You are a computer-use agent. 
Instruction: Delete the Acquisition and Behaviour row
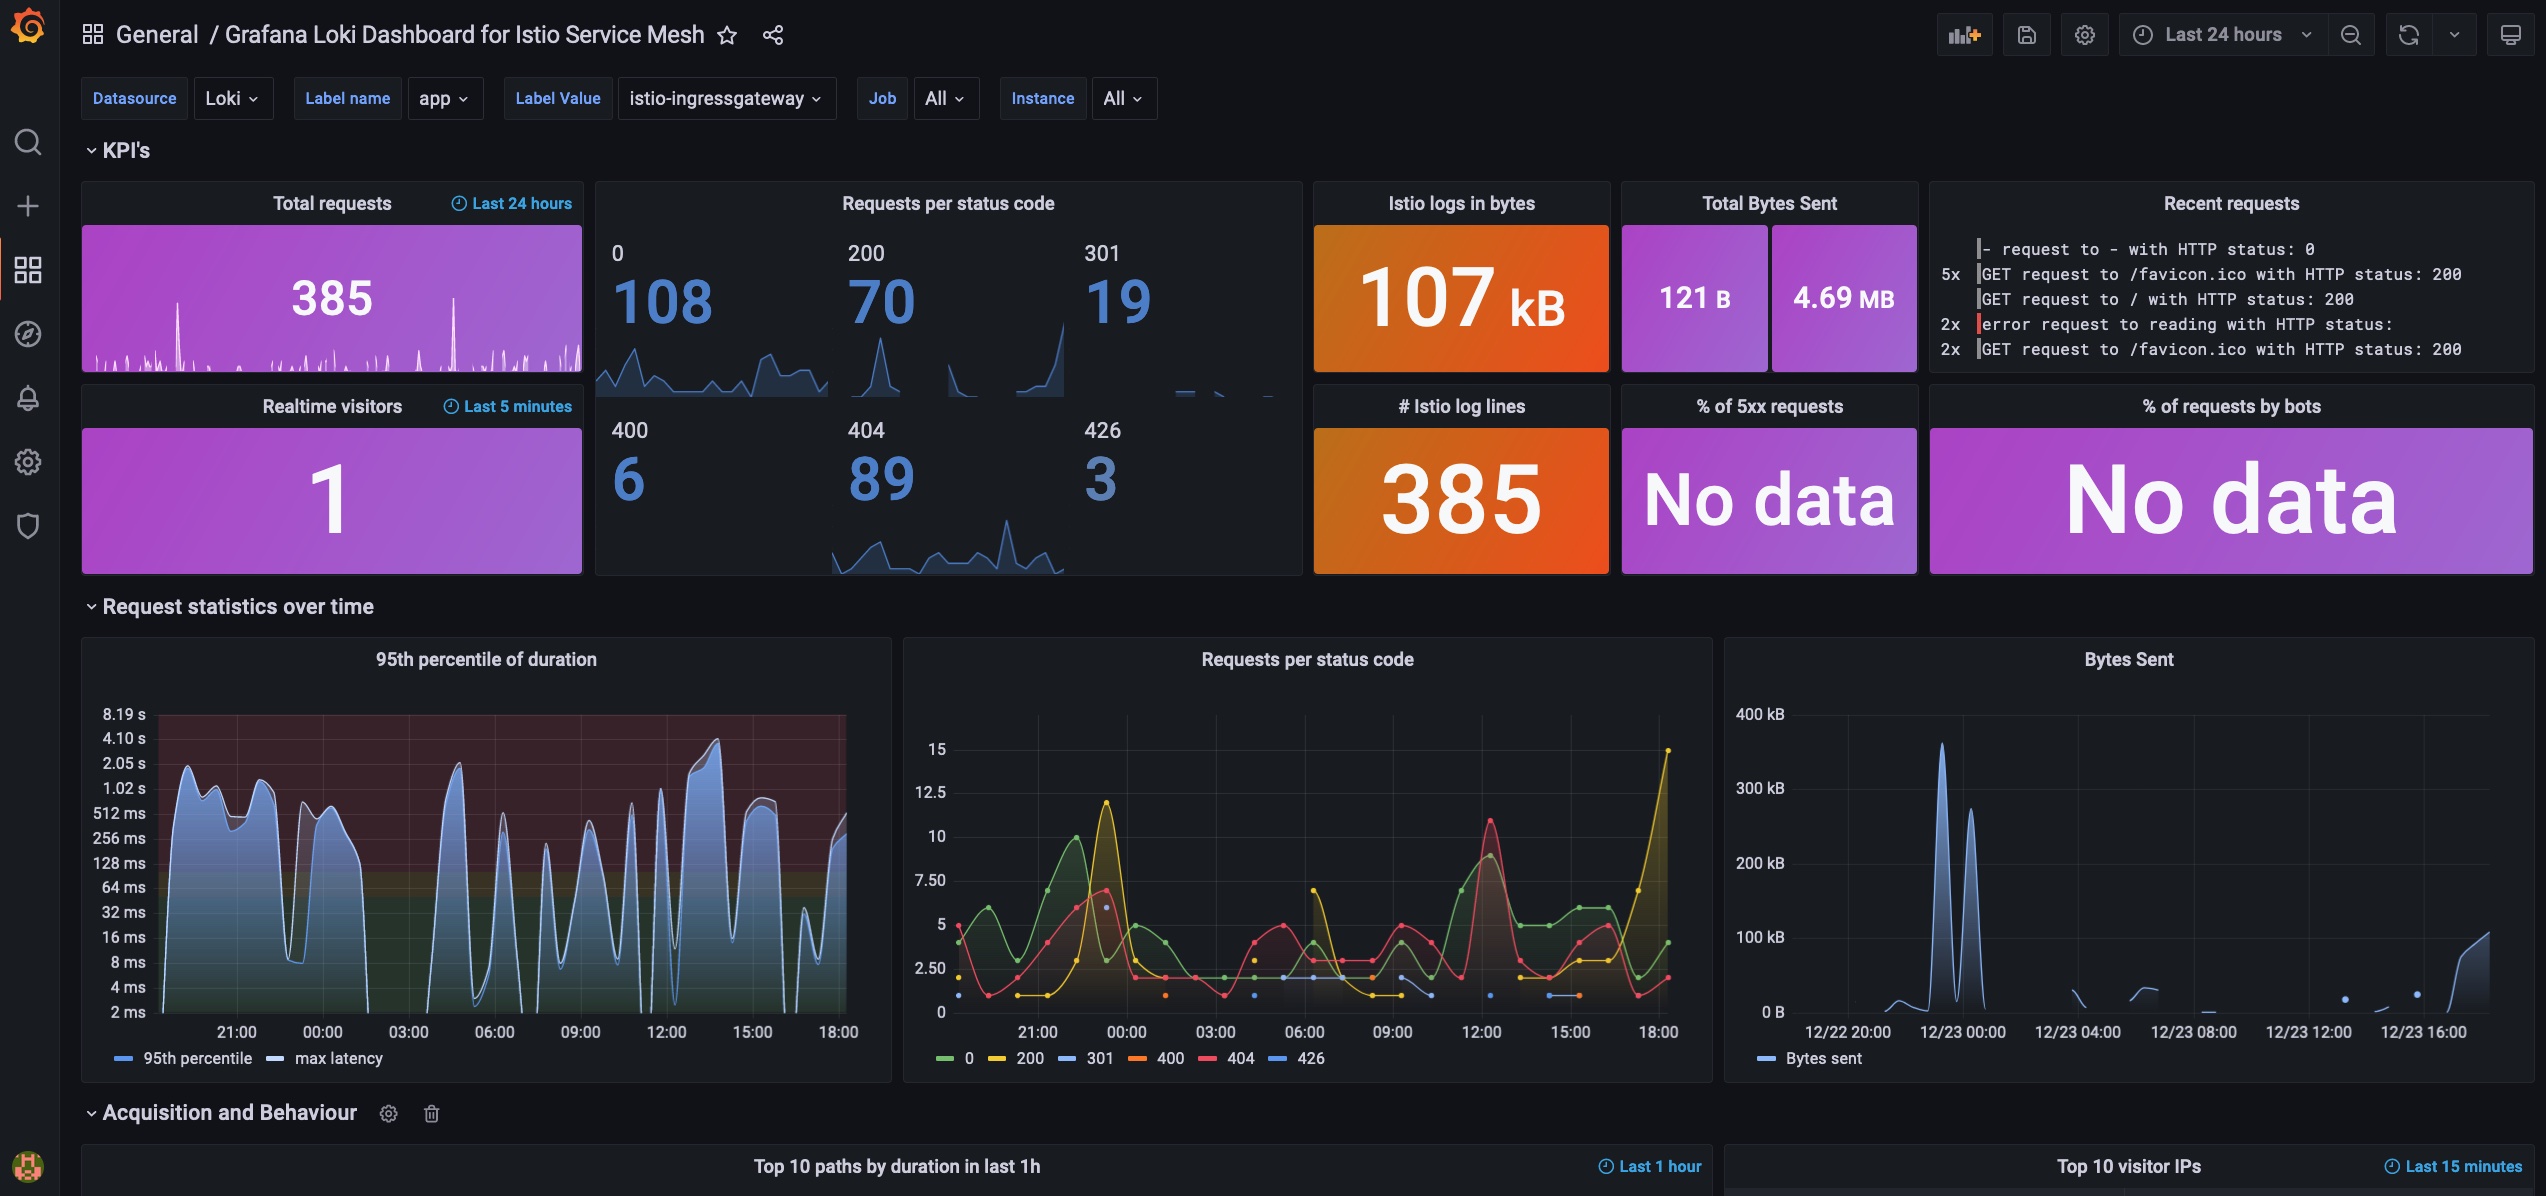click(x=431, y=1113)
